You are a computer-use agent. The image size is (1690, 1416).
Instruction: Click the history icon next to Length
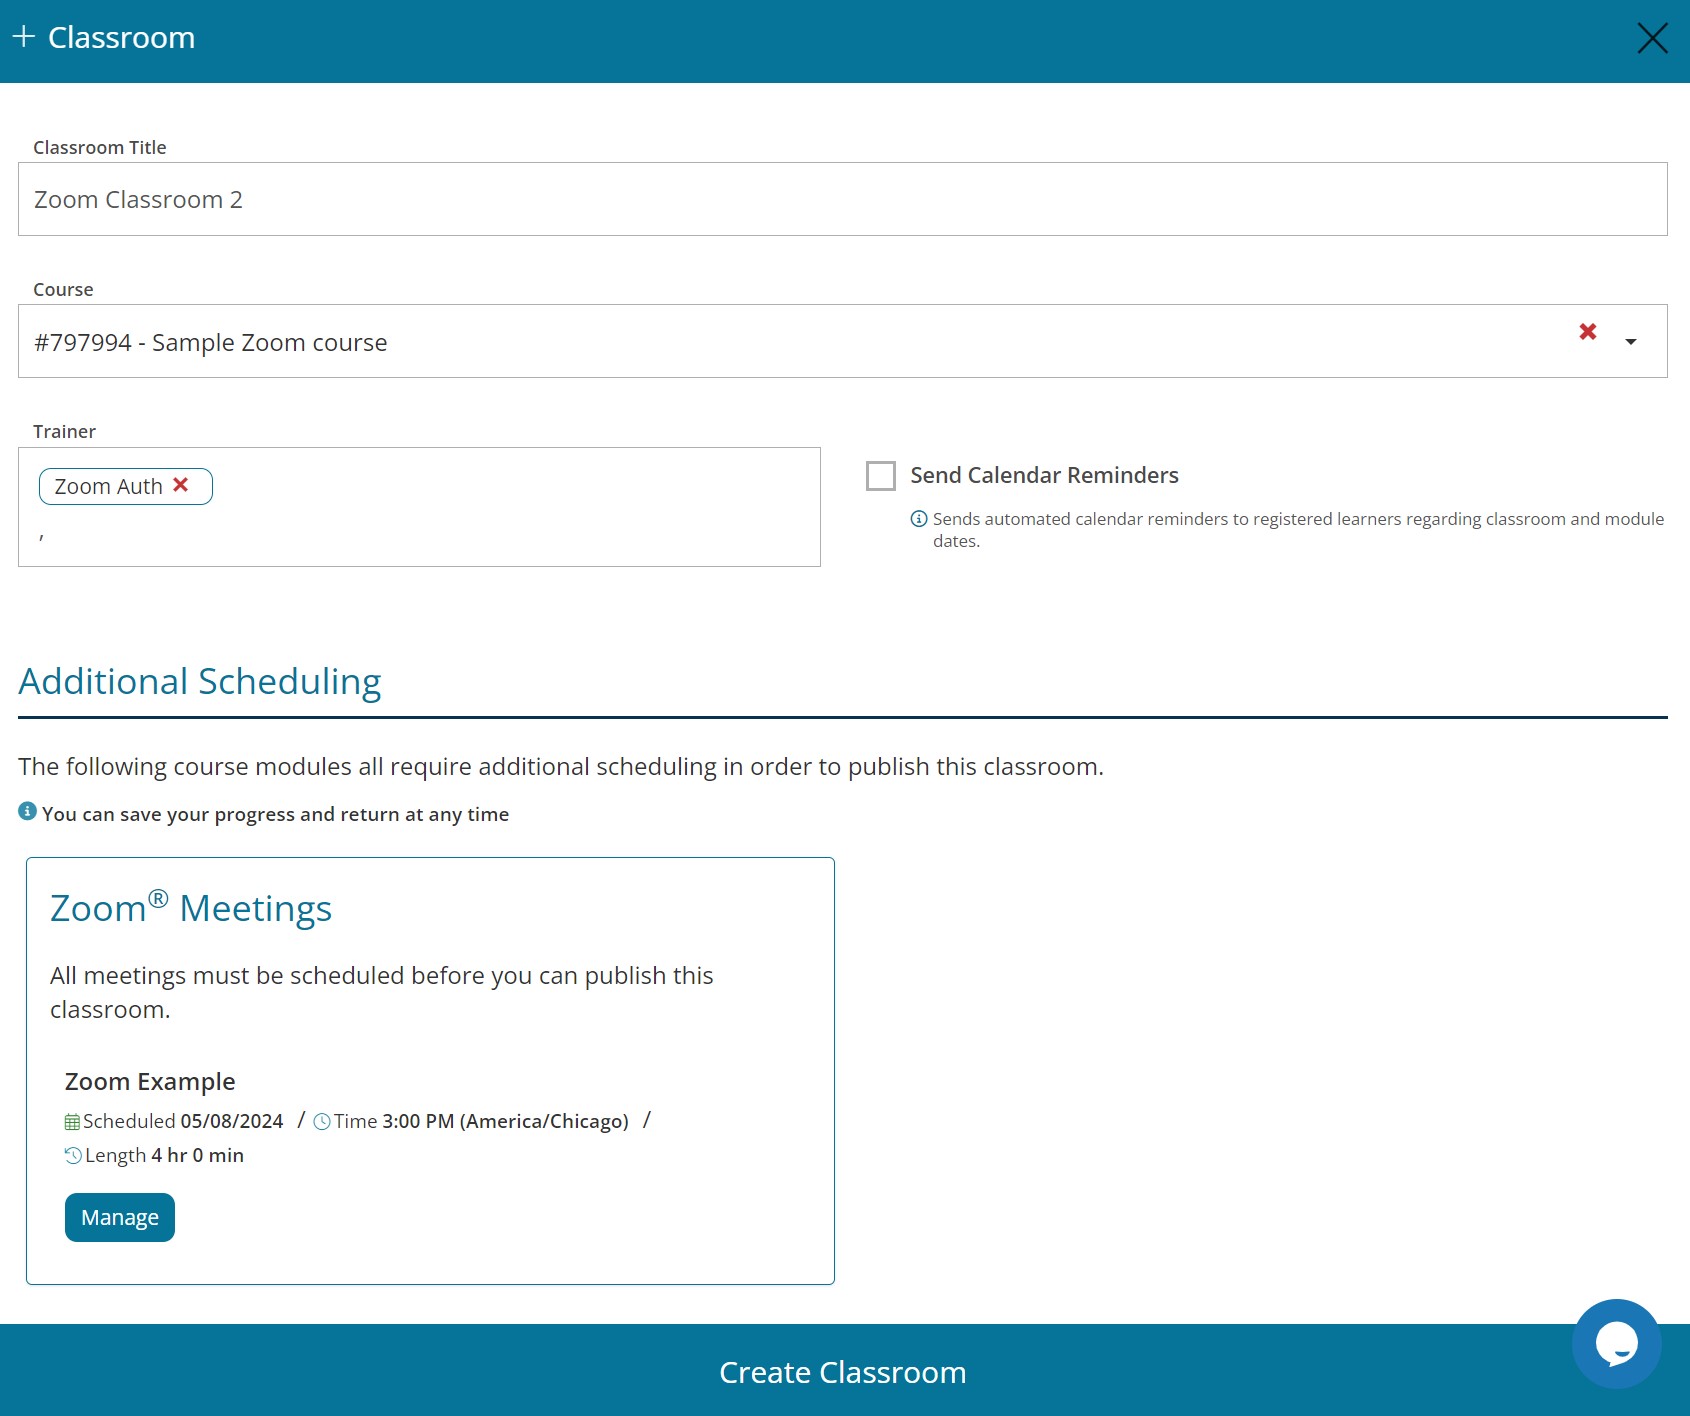point(73,1156)
